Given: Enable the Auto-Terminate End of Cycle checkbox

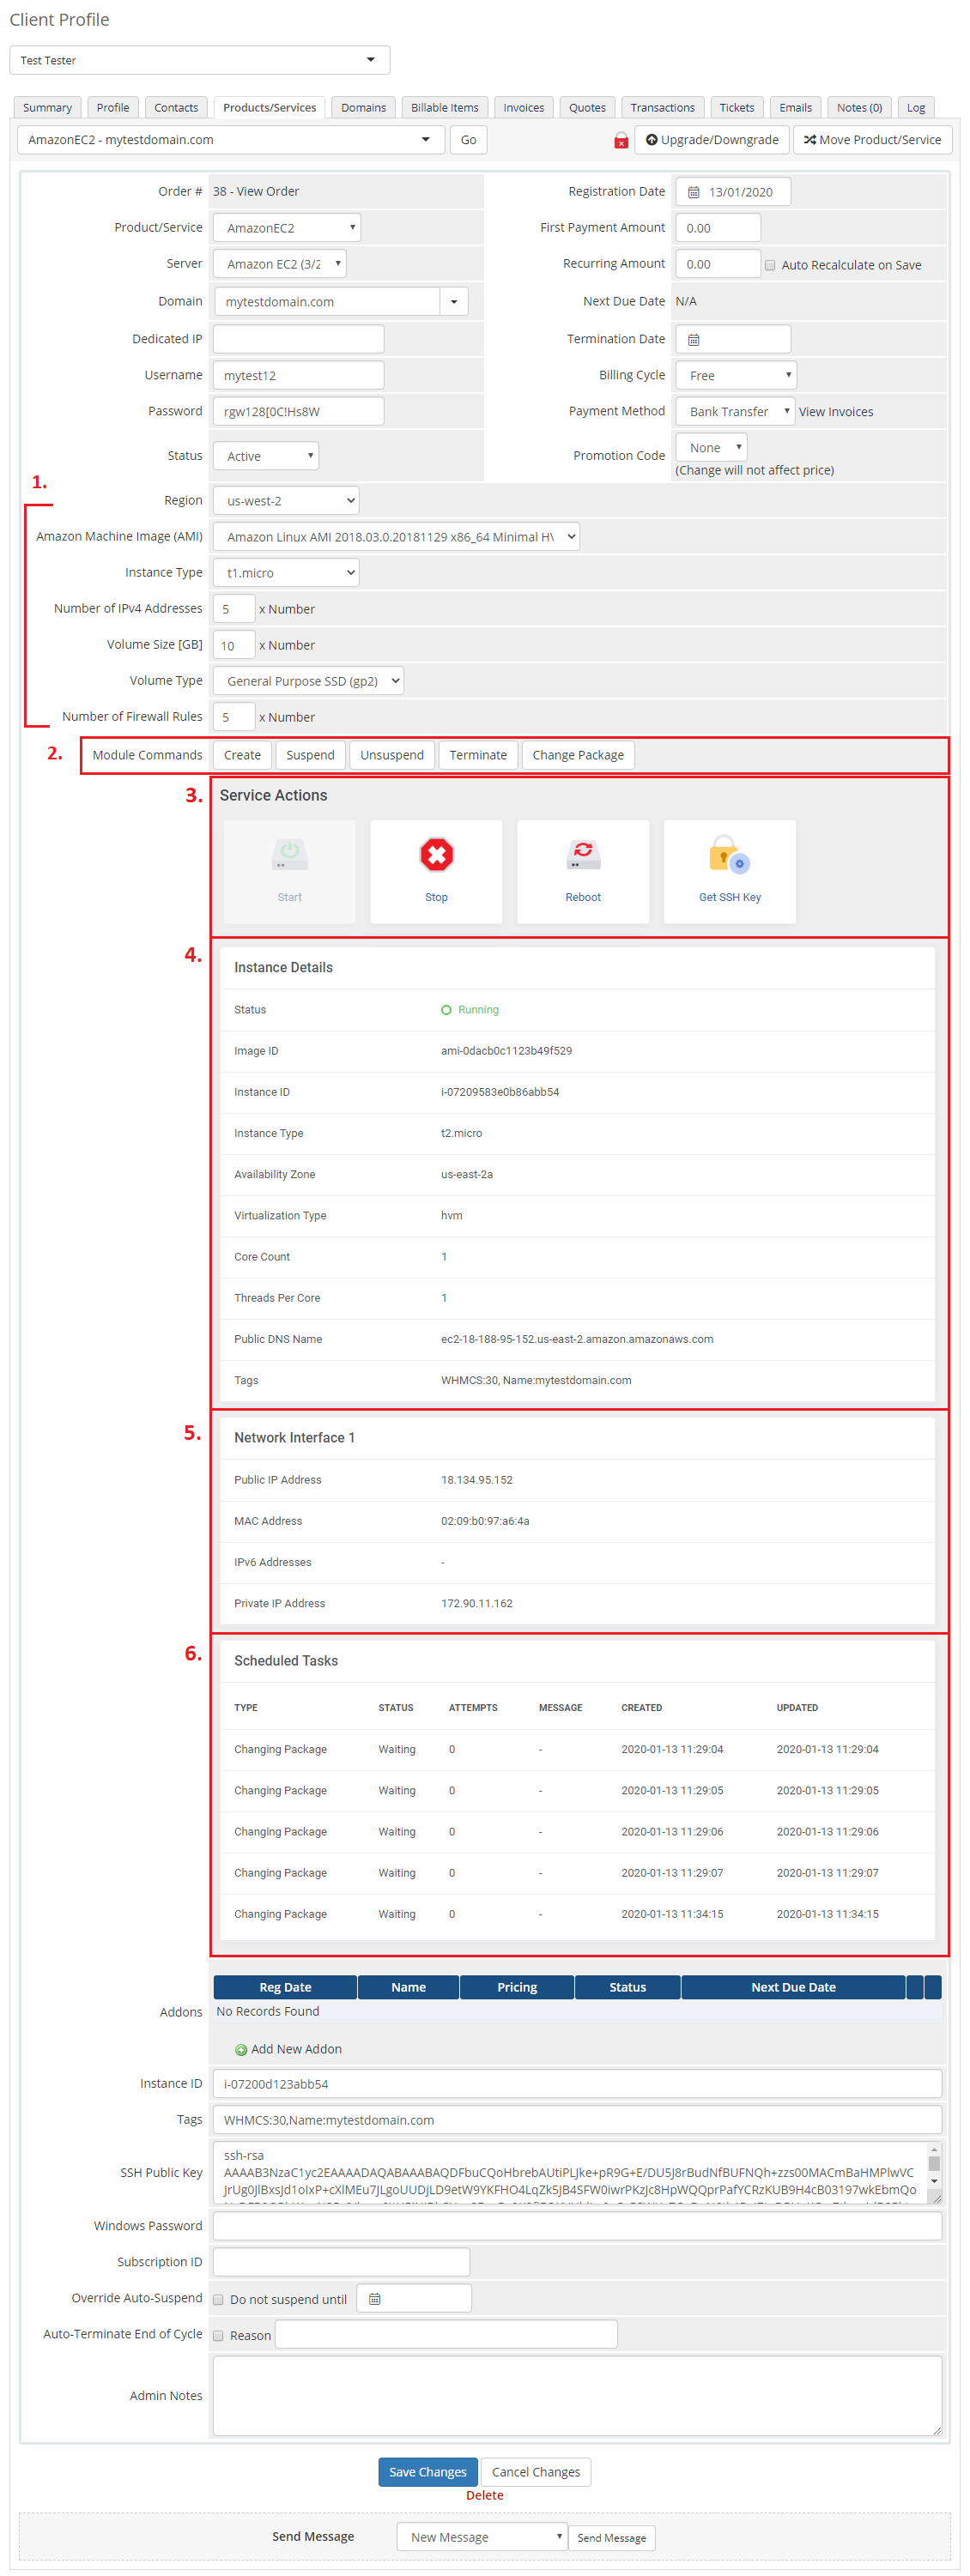Looking at the screenshot, I should (218, 2336).
